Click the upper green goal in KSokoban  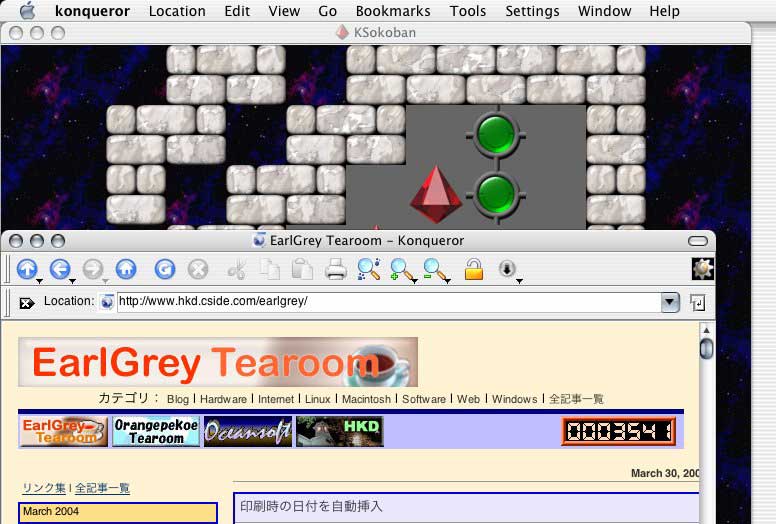(496, 135)
